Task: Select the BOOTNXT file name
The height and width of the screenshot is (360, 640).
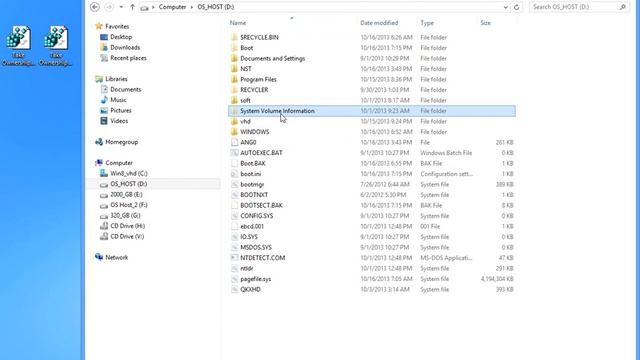Action: tap(254, 195)
